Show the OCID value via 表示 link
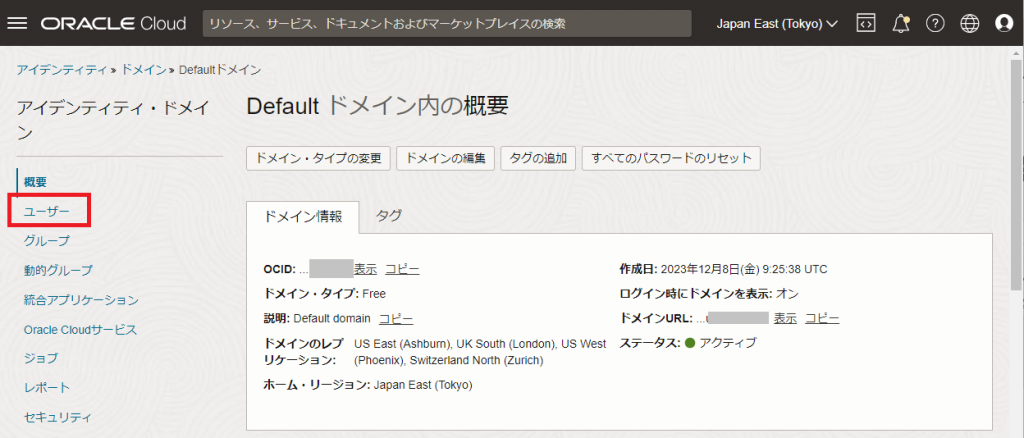Screen dimensions: 1024x438 click(365, 269)
